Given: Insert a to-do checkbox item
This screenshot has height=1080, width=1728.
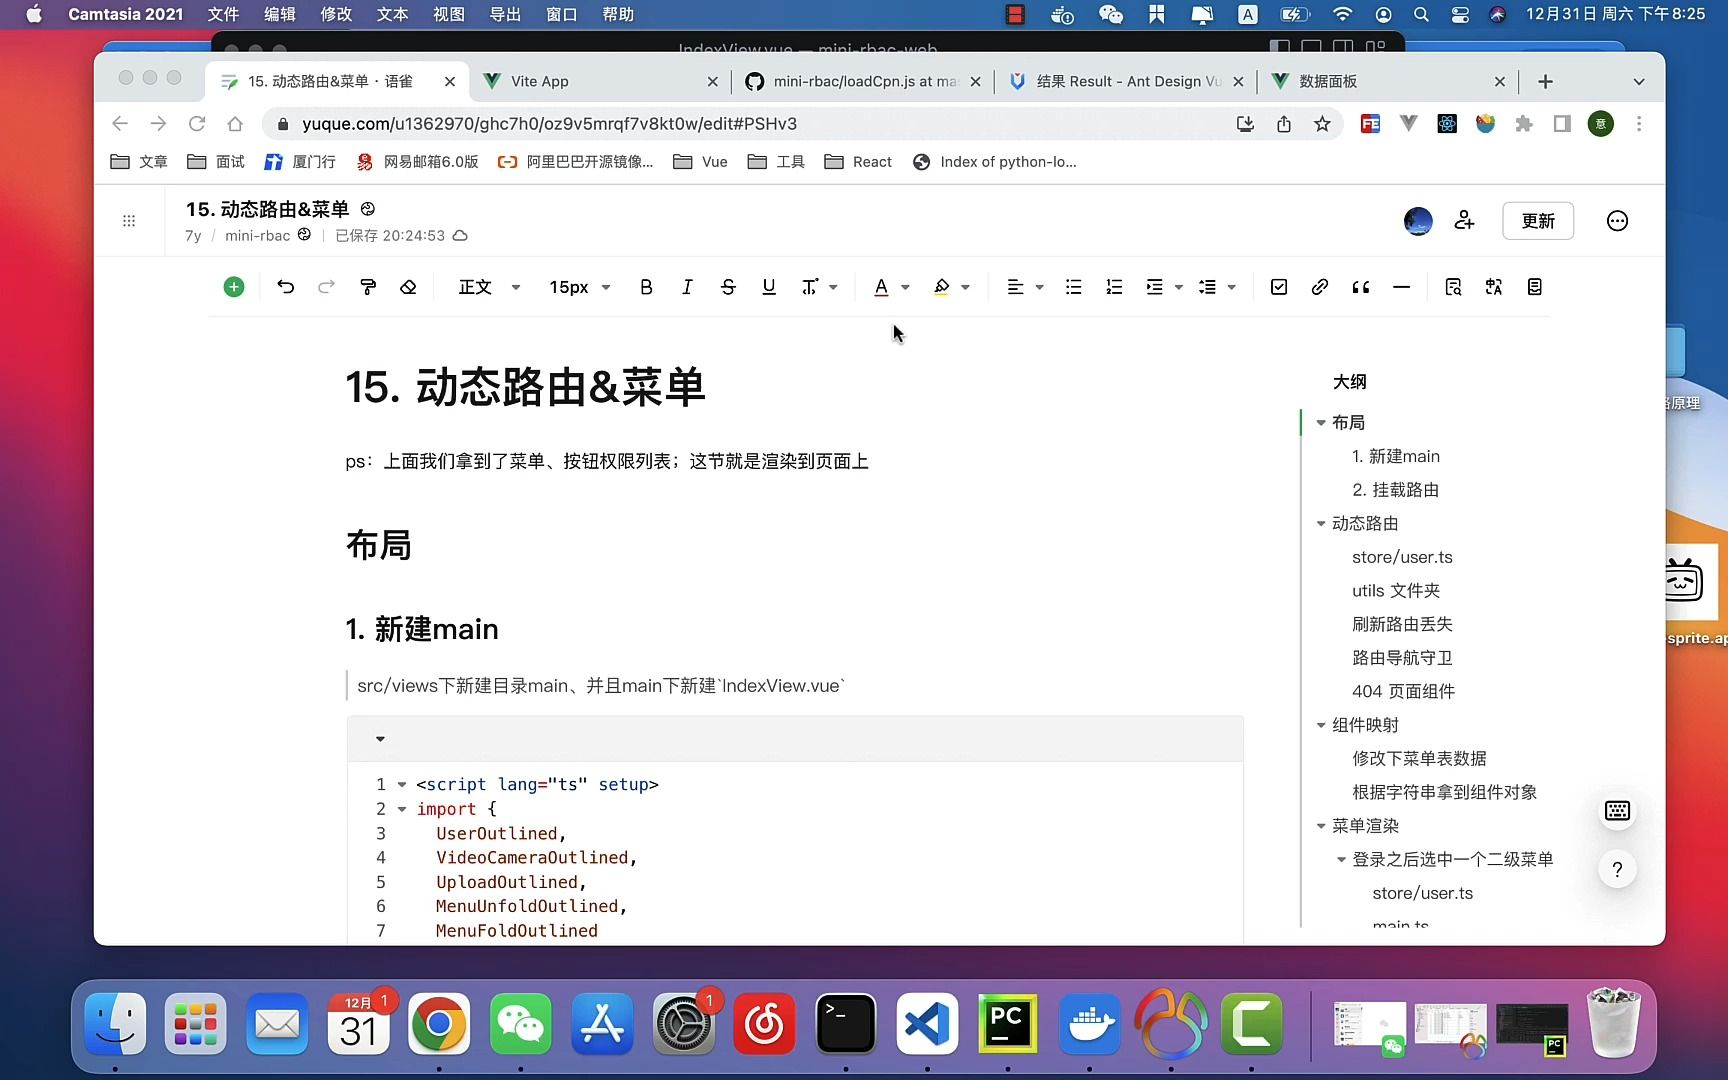Looking at the screenshot, I should click(x=1278, y=287).
